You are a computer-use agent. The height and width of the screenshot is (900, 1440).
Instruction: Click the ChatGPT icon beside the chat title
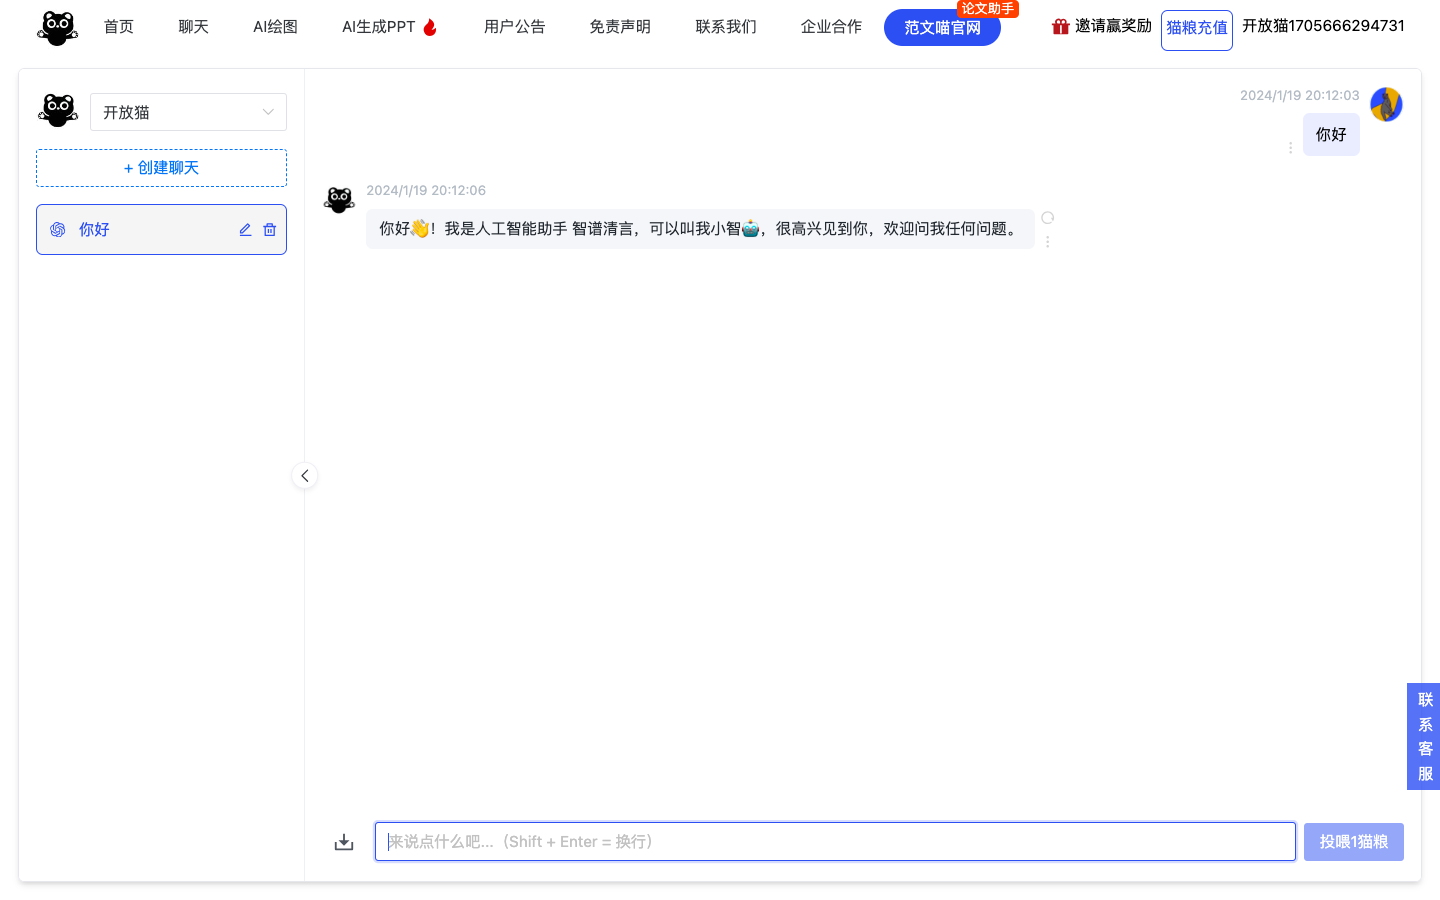click(57, 229)
